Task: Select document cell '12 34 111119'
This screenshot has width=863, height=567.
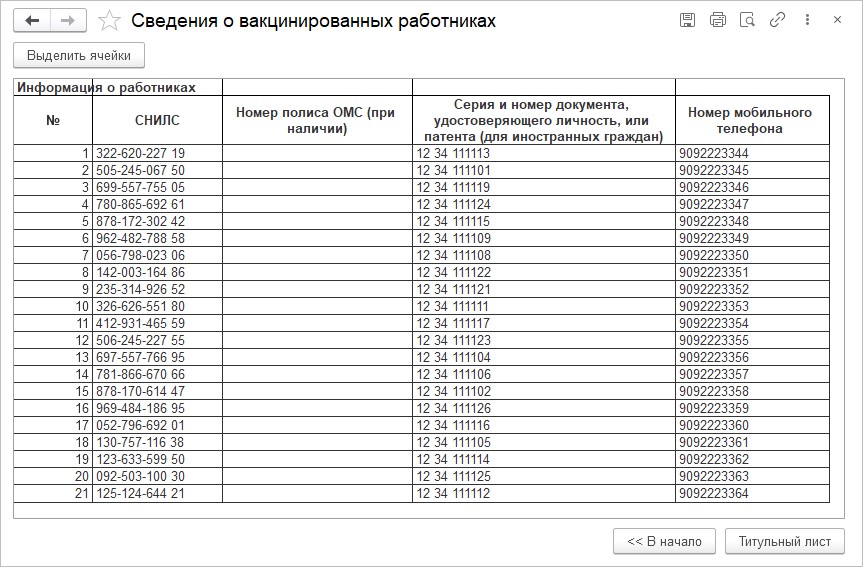Action: [x=544, y=187]
